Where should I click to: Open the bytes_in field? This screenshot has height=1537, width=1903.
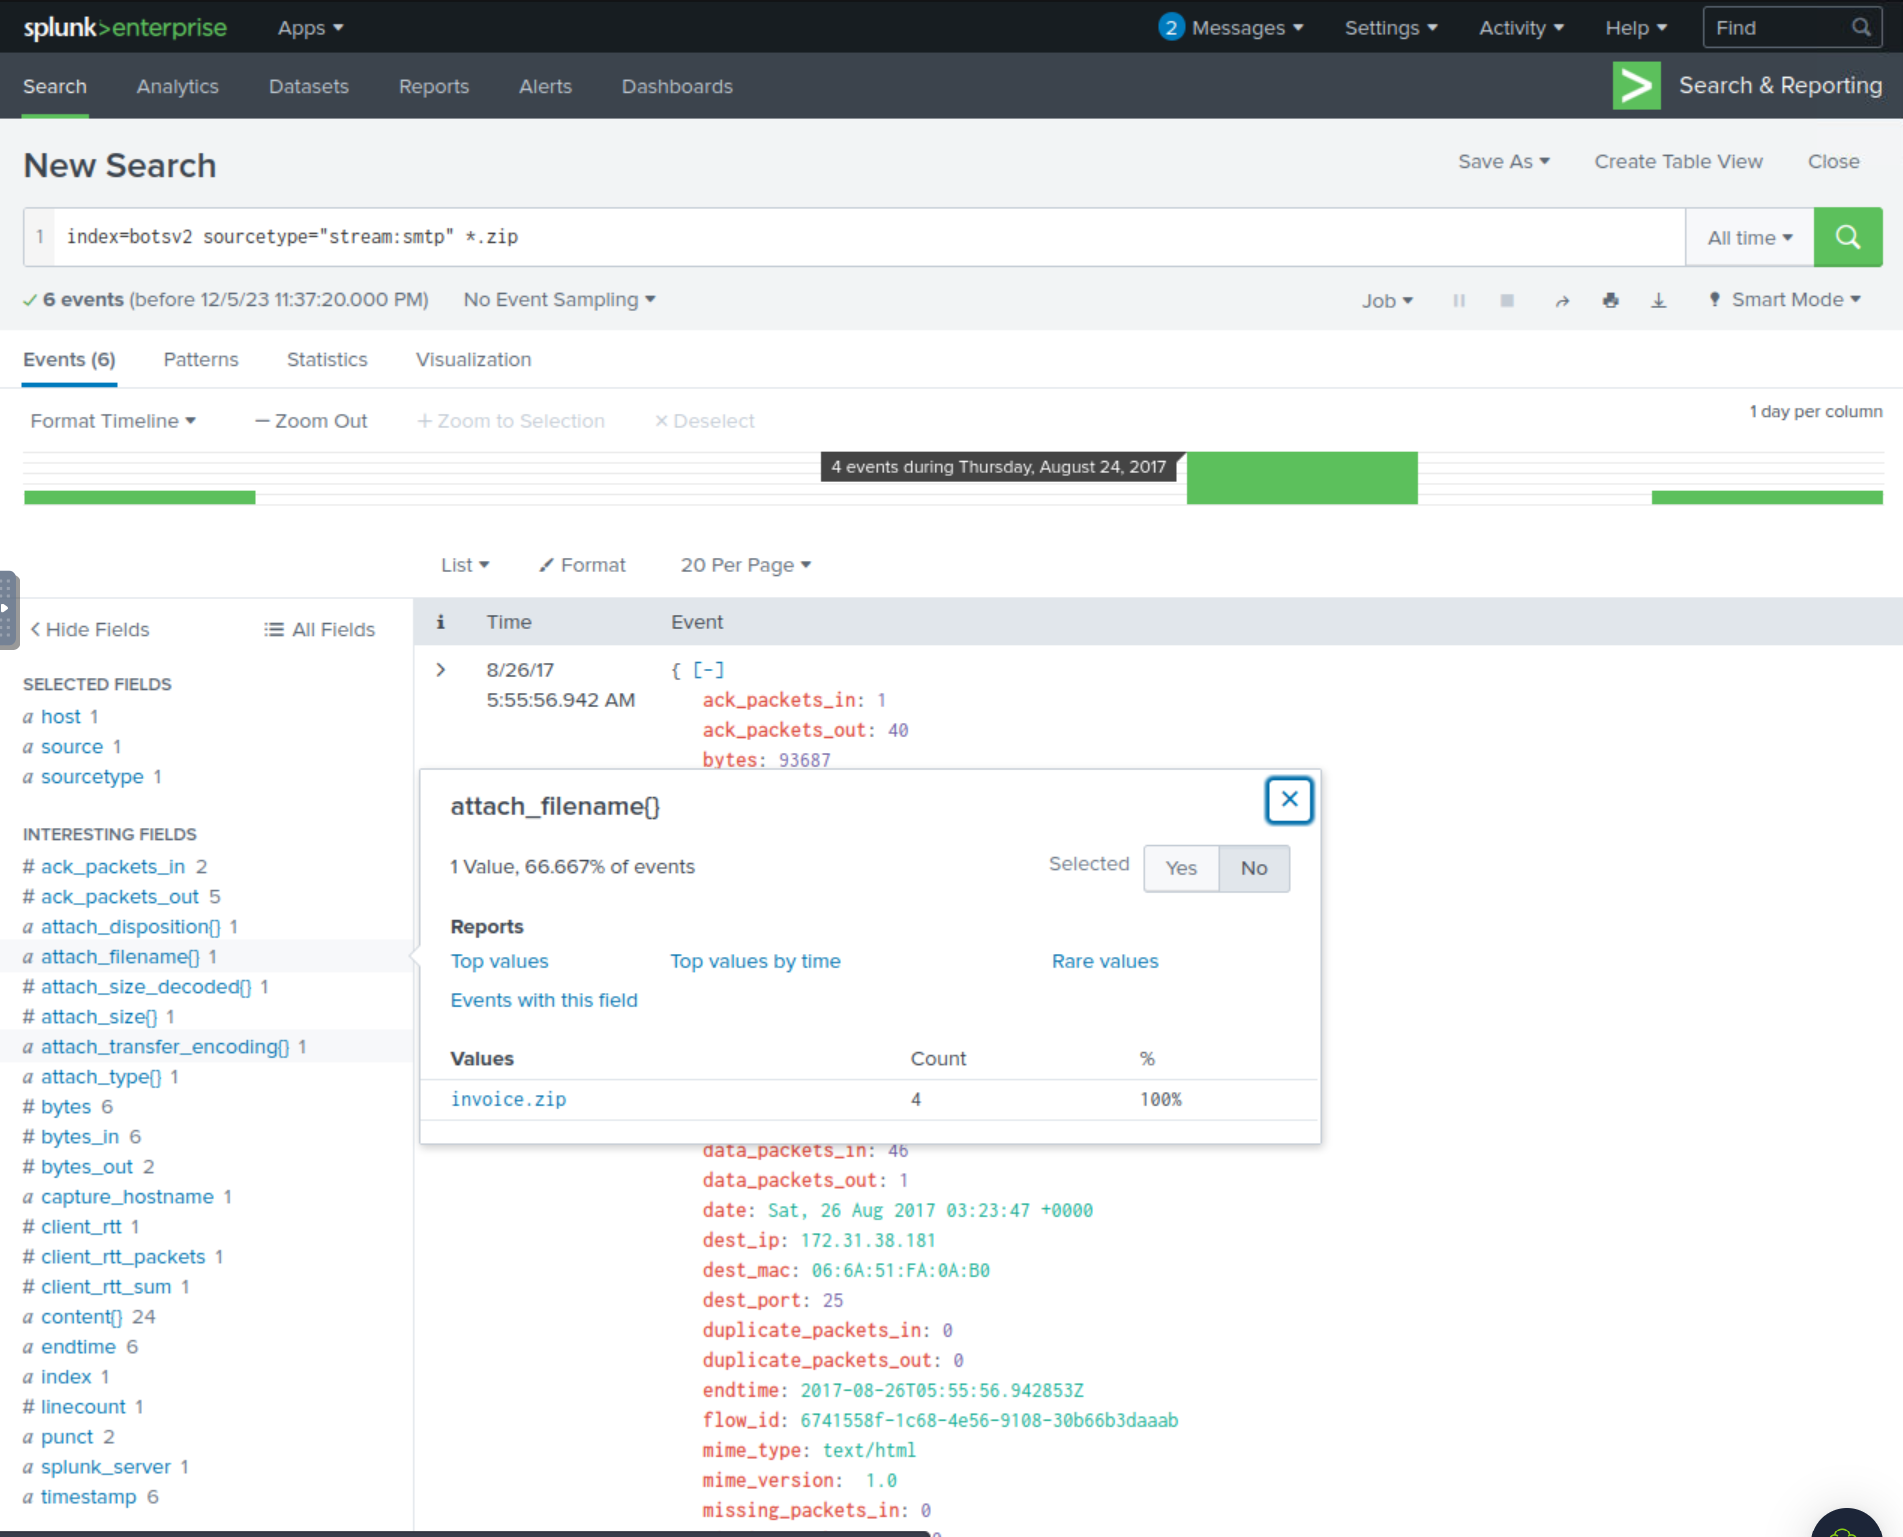(x=80, y=1137)
